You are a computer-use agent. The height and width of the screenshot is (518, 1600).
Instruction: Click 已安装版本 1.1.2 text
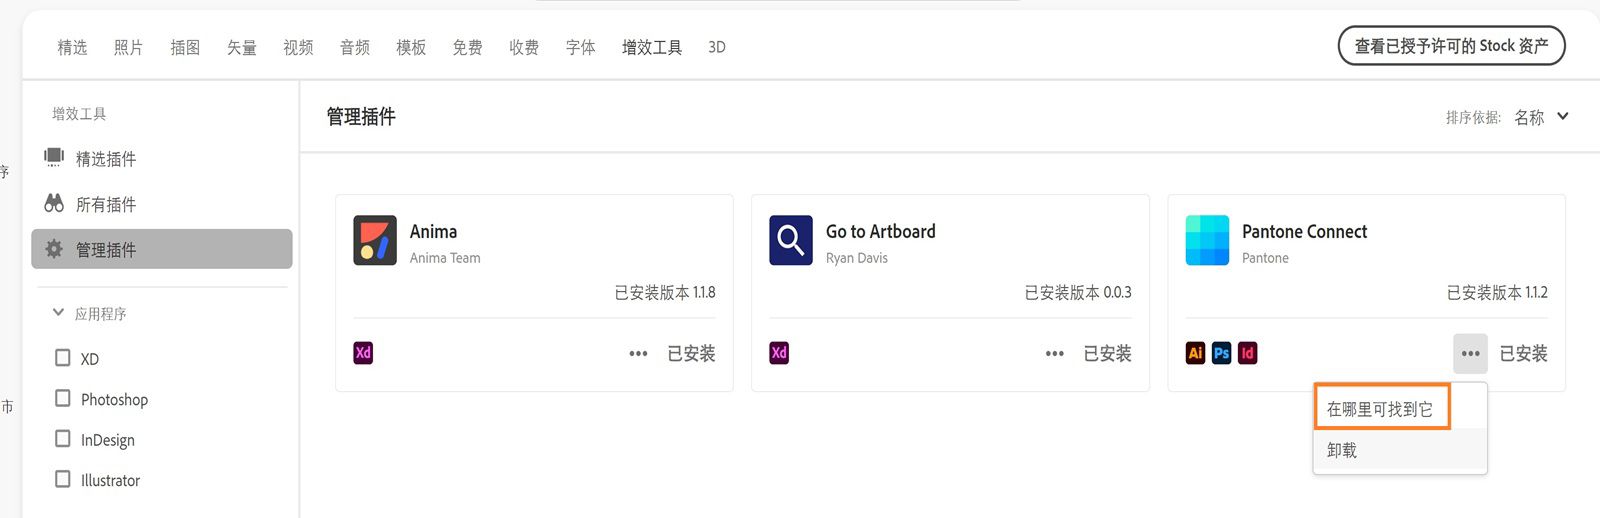[x=1497, y=292]
